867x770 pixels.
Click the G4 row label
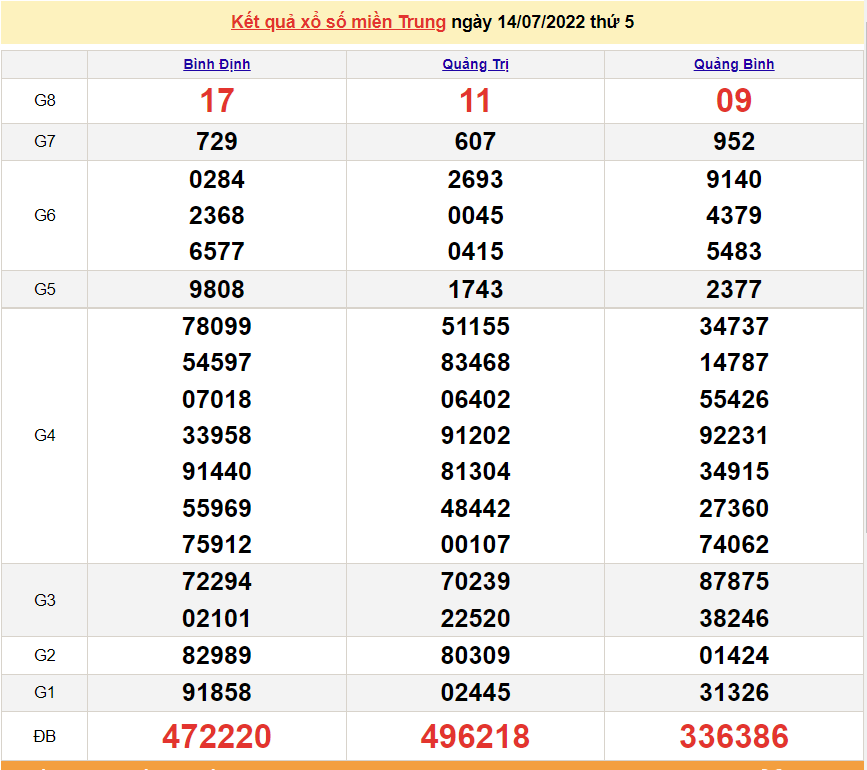pyautogui.click(x=45, y=436)
